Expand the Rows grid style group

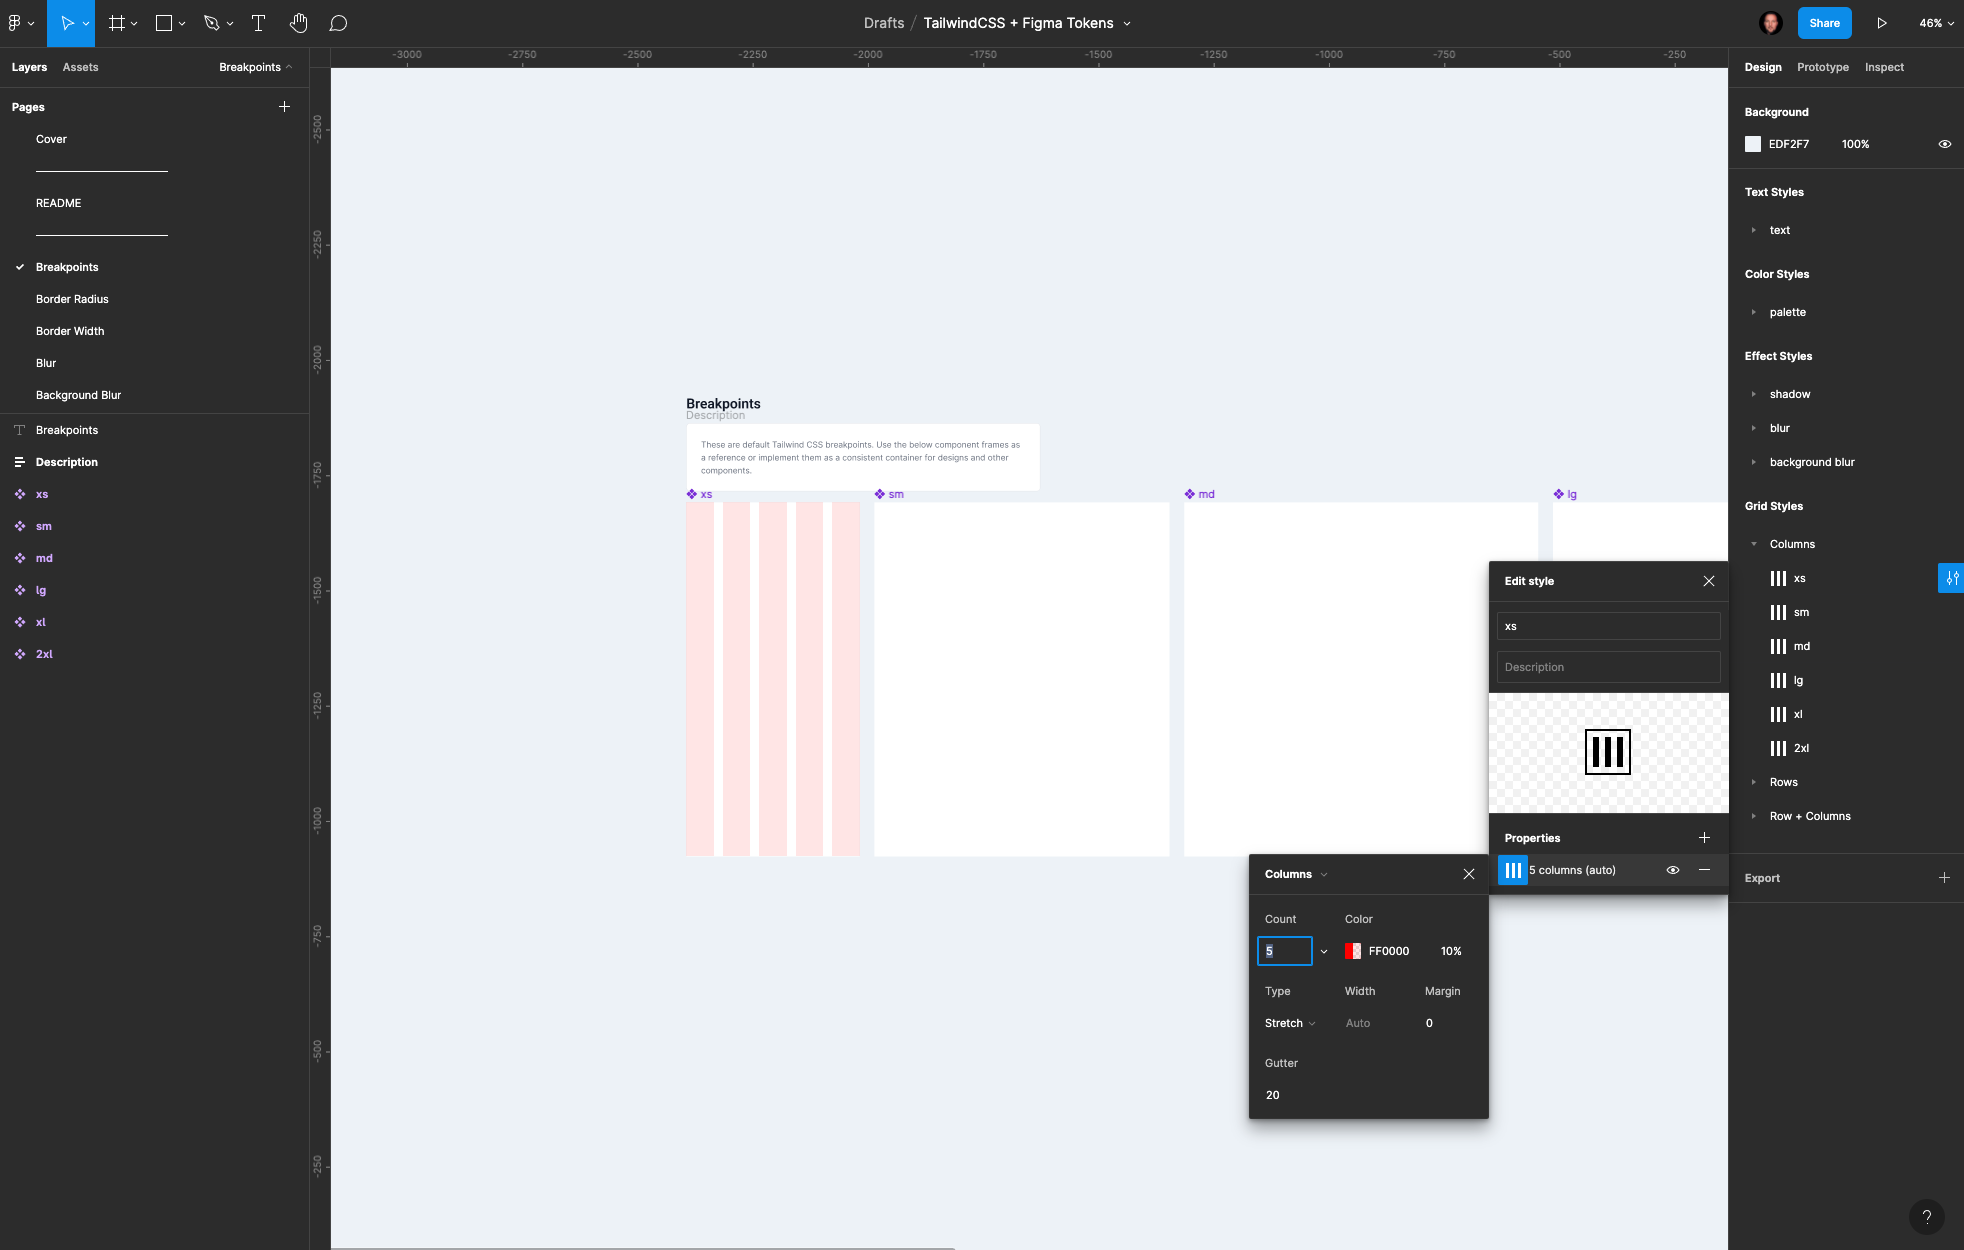(1755, 782)
